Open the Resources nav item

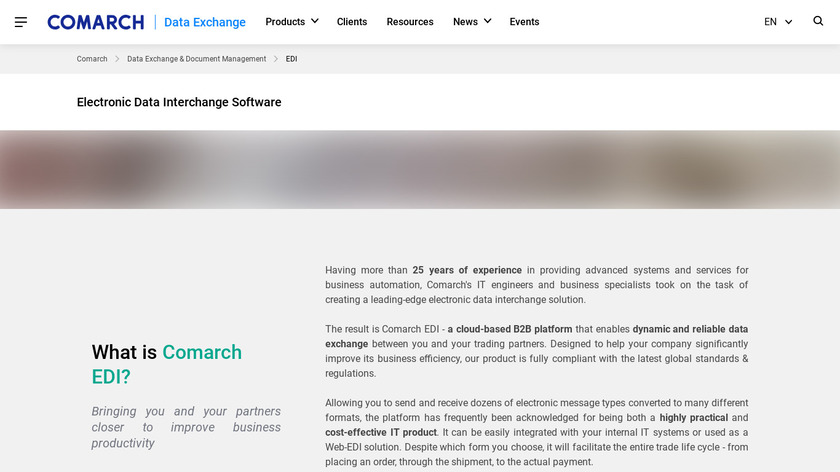coord(410,22)
